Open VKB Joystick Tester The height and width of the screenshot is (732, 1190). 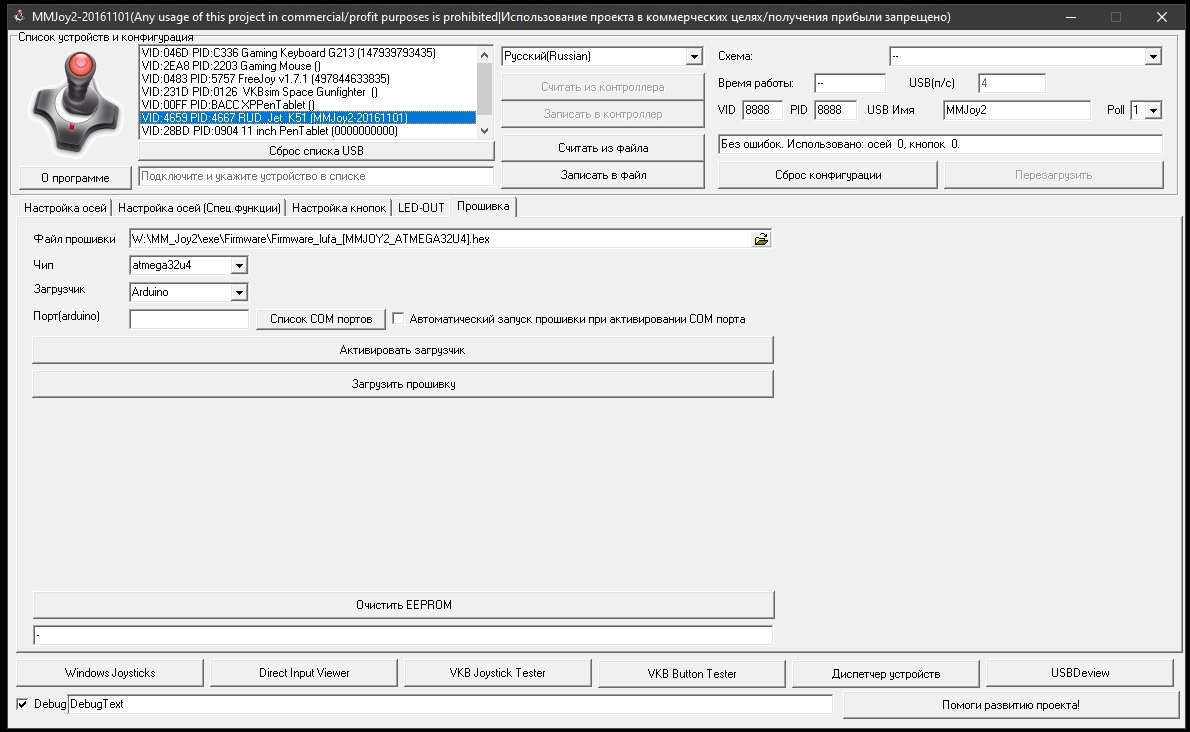497,673
